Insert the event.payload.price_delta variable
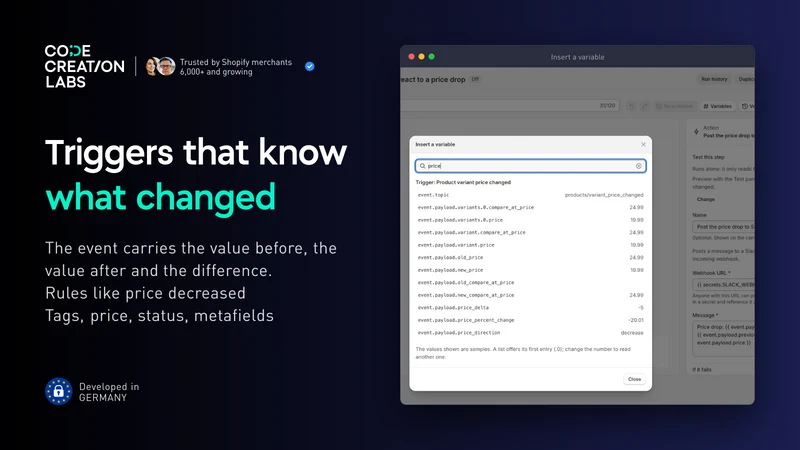800x450 pixels. (531, 307)
